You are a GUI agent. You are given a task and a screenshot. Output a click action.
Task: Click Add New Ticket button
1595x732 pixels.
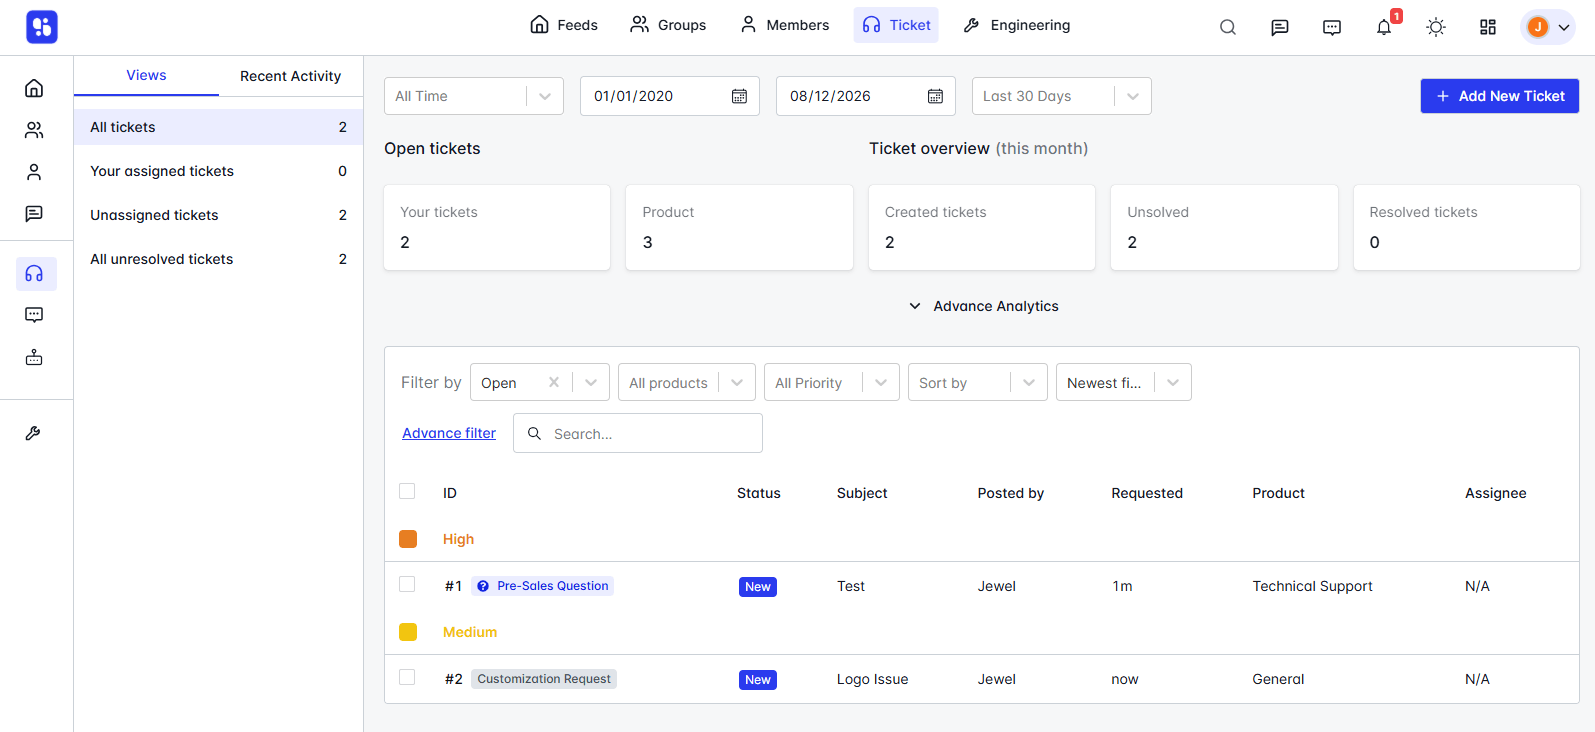point(1500,96)
